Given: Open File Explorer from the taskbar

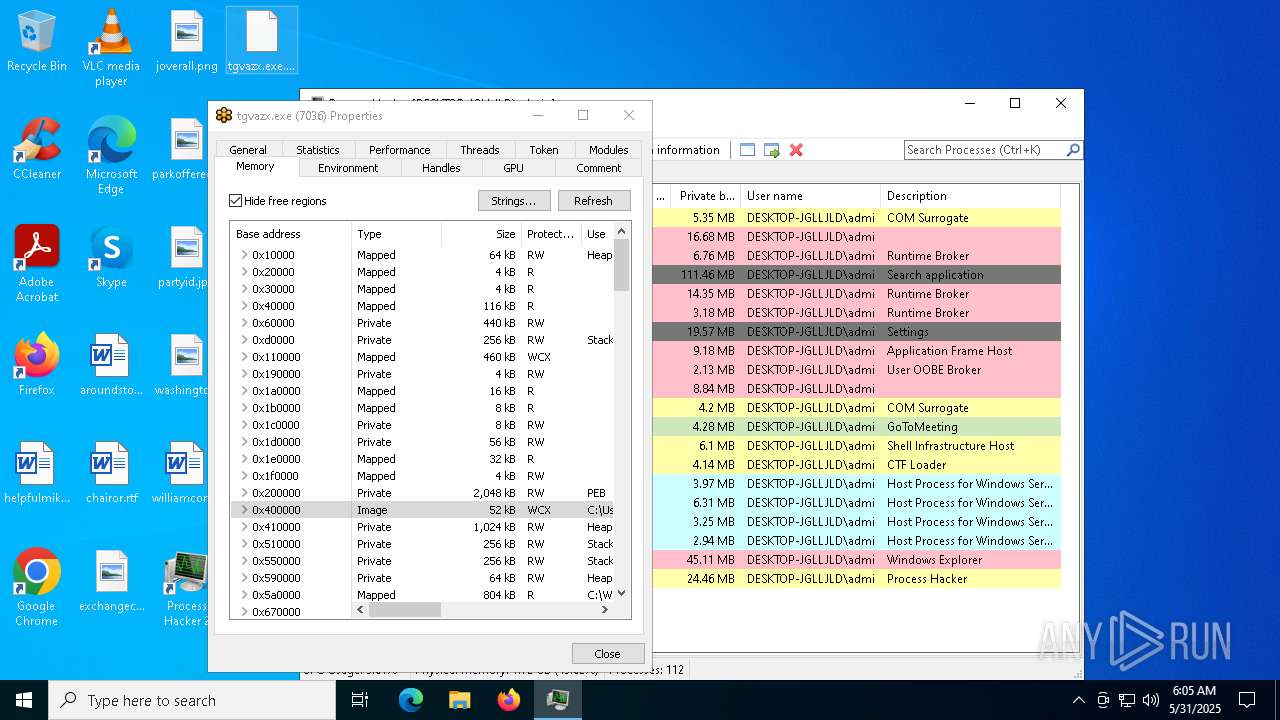Looking at the screenshot, I should [459, 700].
